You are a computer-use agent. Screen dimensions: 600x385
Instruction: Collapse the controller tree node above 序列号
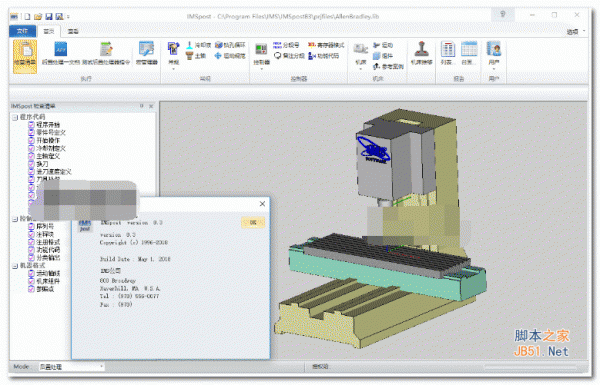(x=15, y=219)
